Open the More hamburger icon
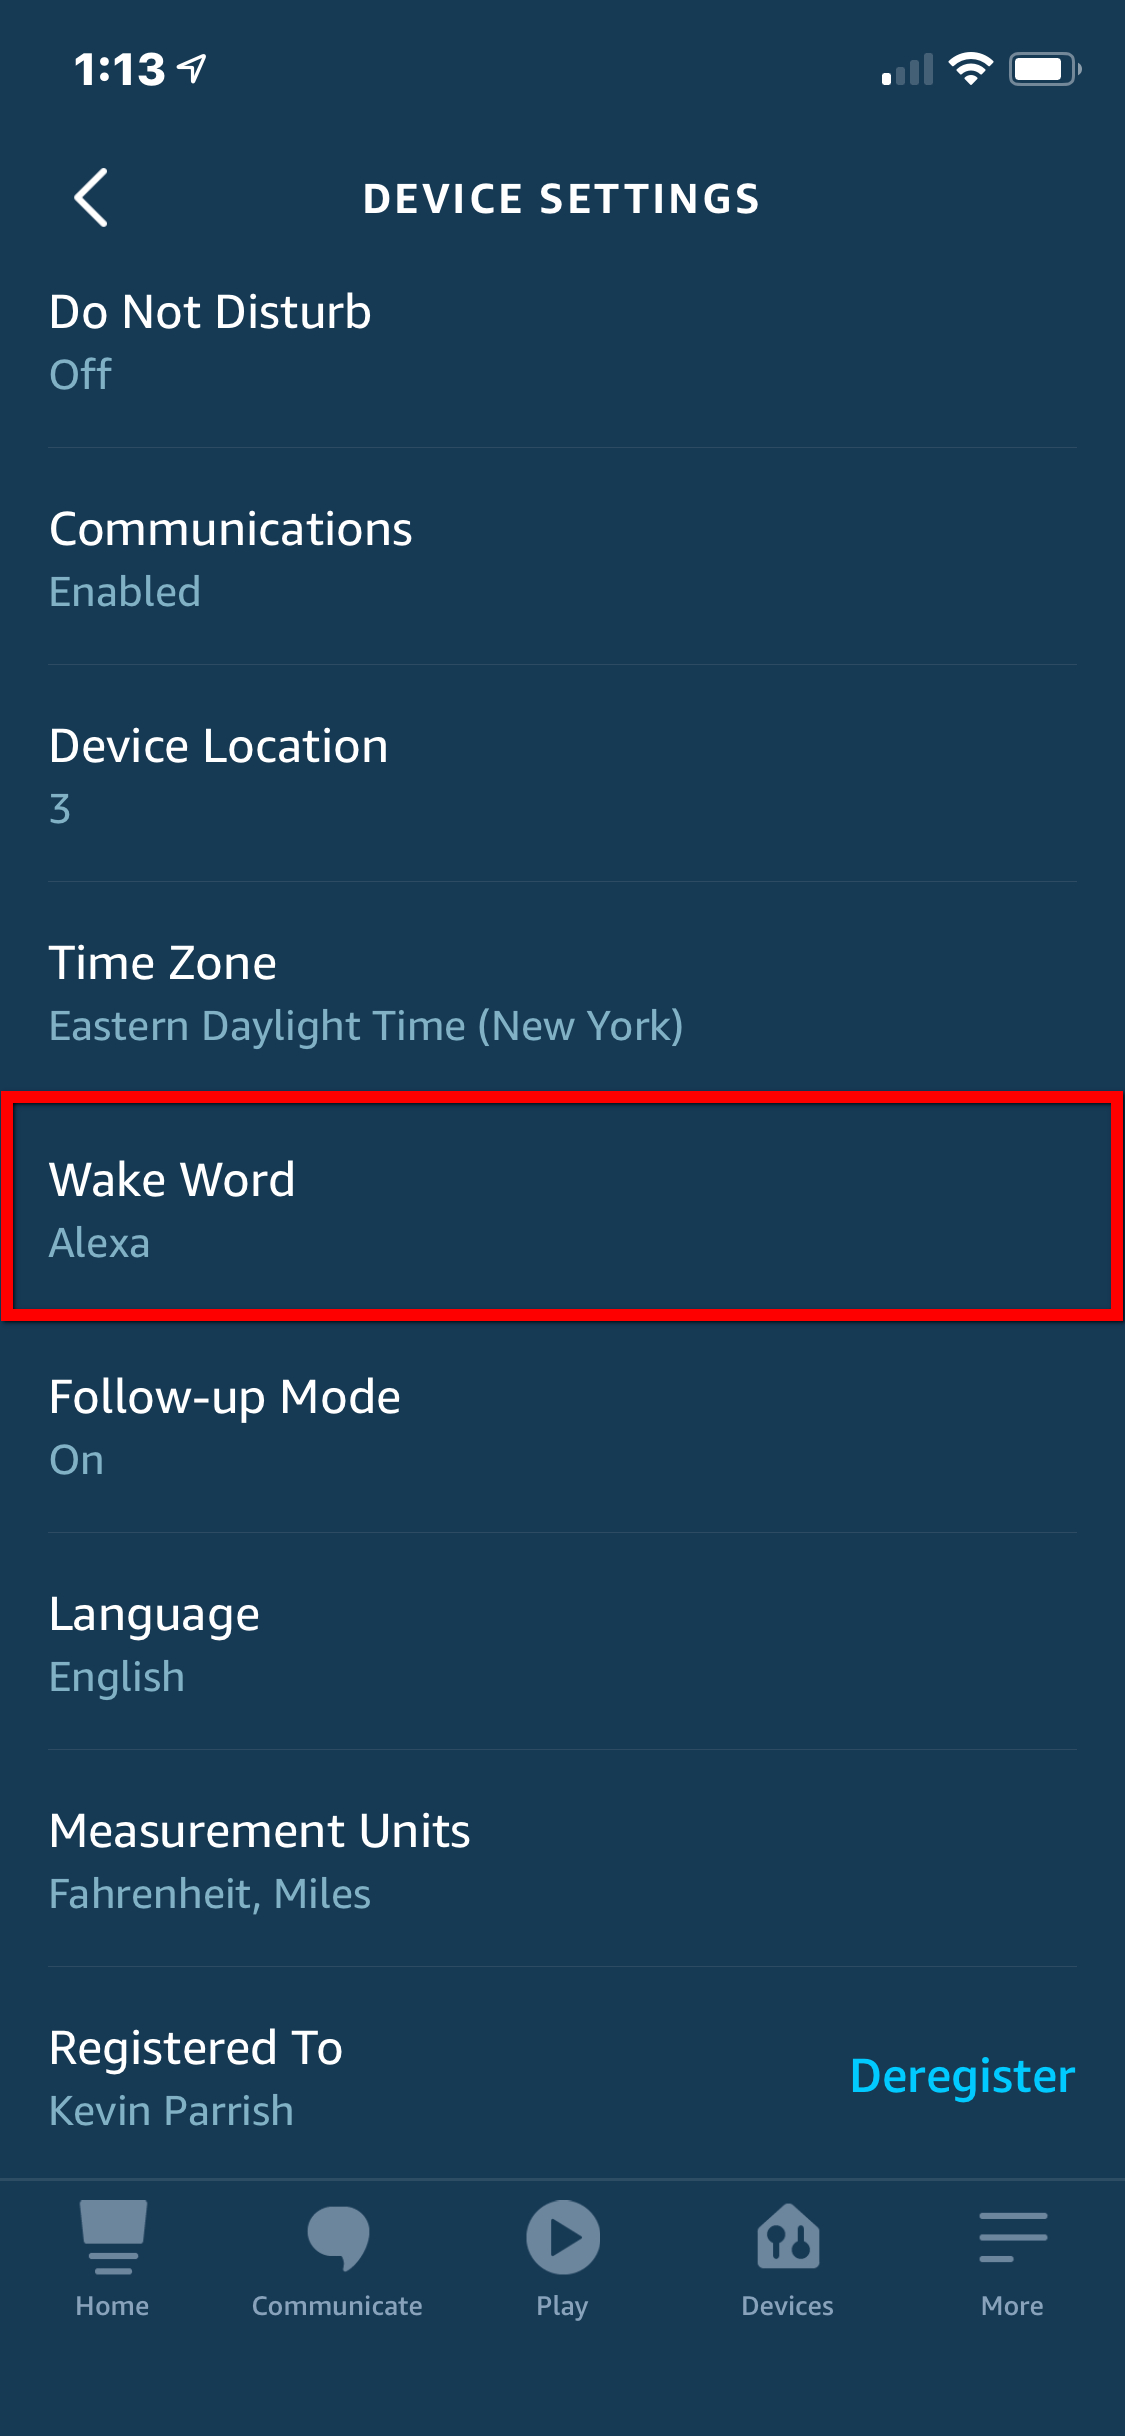This screenshot has width=1125, height=2436. coord(1013,2237)
